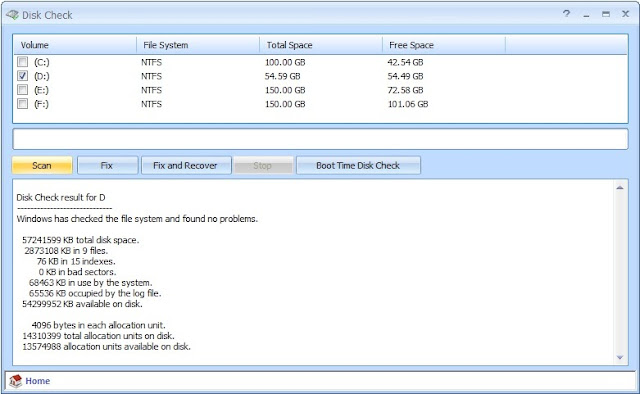640x394 pixels.
Task: Go to the Home link
Action: pos(38,381)
